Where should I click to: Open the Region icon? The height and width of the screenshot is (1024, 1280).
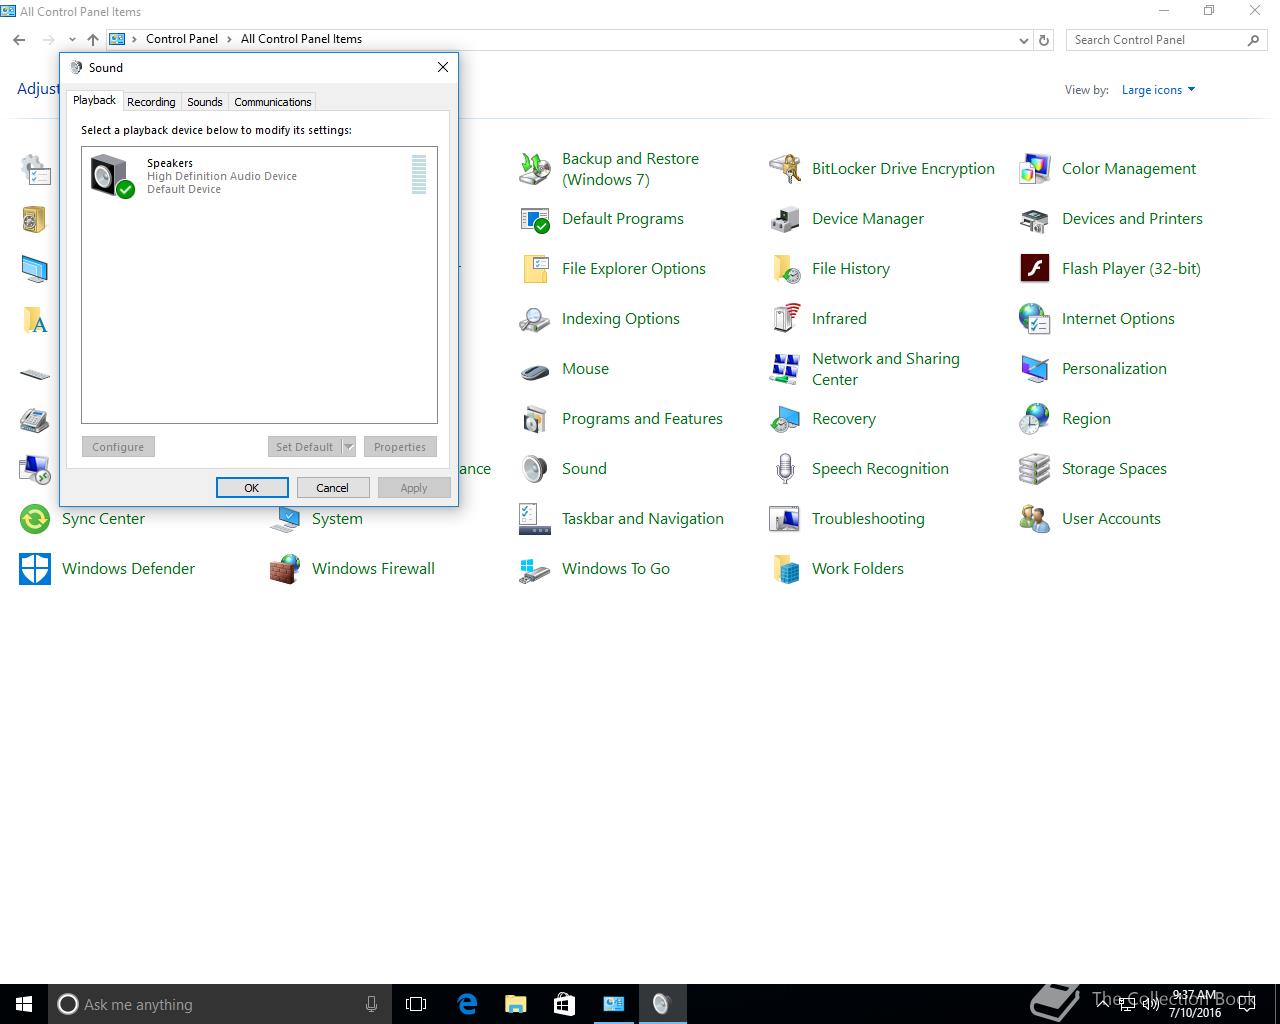[1034, 419]
